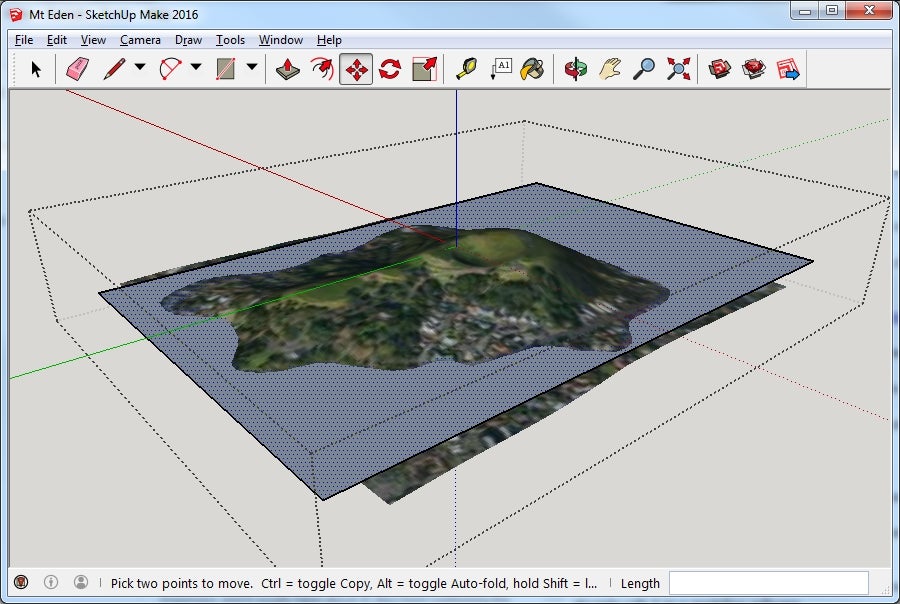This screenshot has height=604, width=900.
Task: Click the sign-in person icon in status bar
Action: coord(79,583)
